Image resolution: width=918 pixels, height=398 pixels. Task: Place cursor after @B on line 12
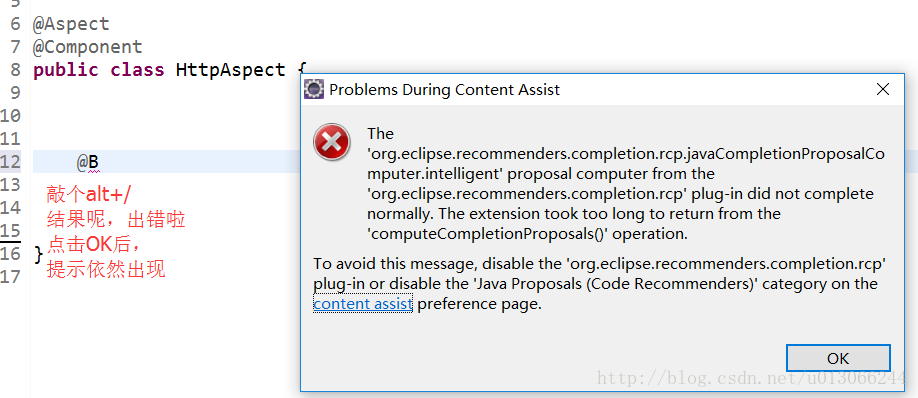(x=100, y=162)
